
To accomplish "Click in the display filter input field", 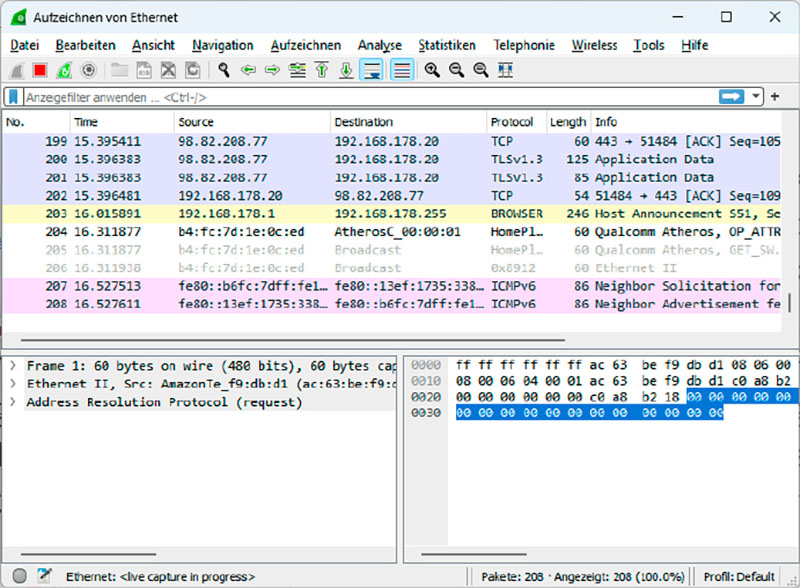I will tap(370, 97).
